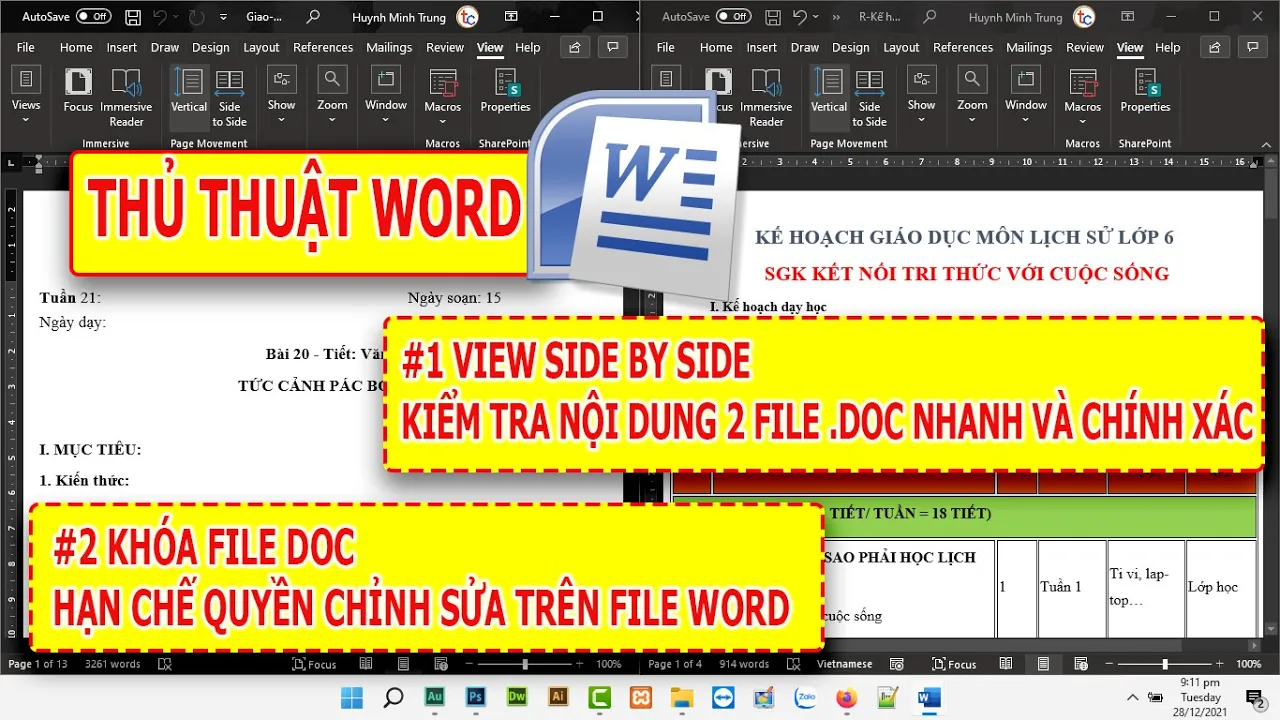Viewport: 1280px width, 720px height.
Task: Save the document in the left window
Action: tap(133, 17)
